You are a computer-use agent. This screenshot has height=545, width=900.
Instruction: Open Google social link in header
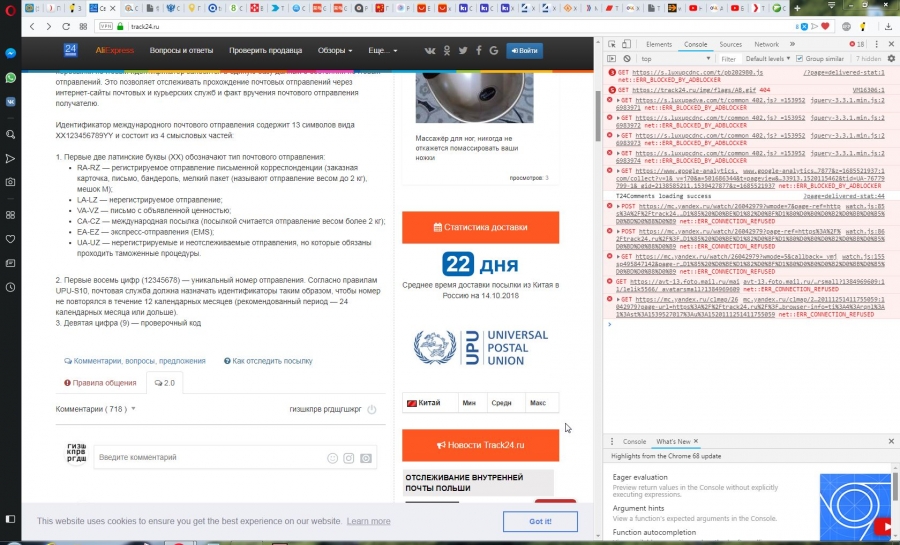point(494,50)
